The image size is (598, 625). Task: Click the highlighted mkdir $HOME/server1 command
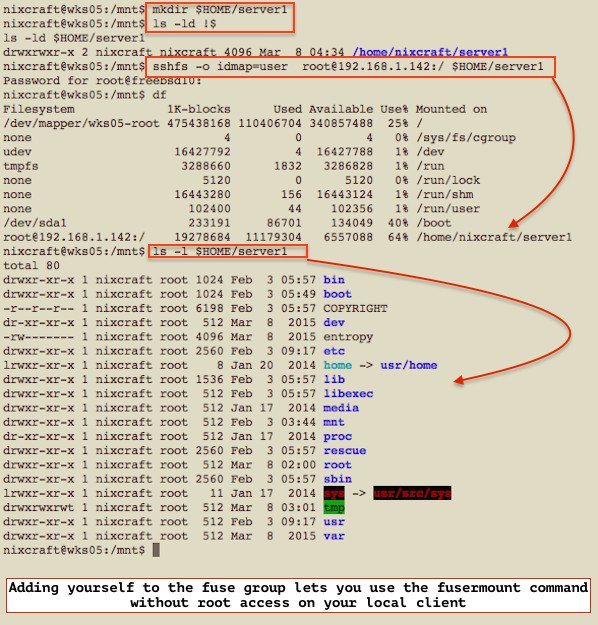(220, 10)
